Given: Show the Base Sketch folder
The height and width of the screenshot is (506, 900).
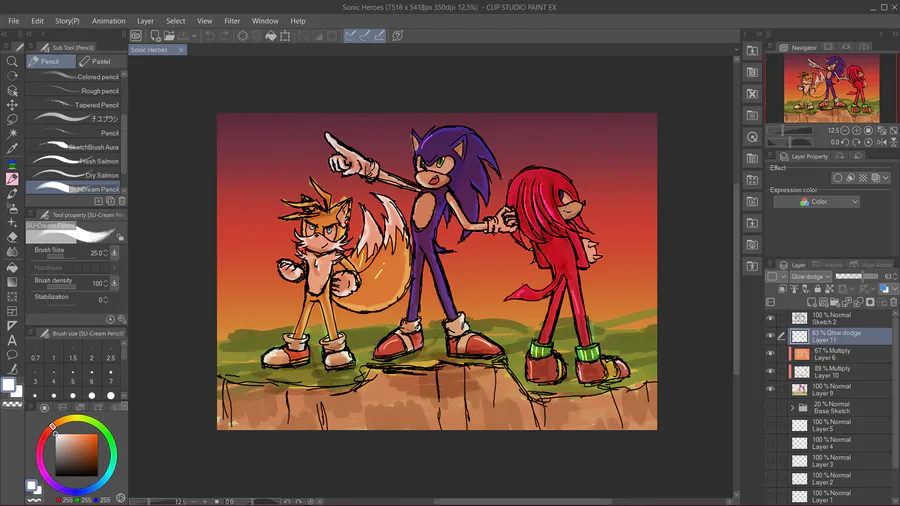Looking at the screenshot, I should [770, 407].
